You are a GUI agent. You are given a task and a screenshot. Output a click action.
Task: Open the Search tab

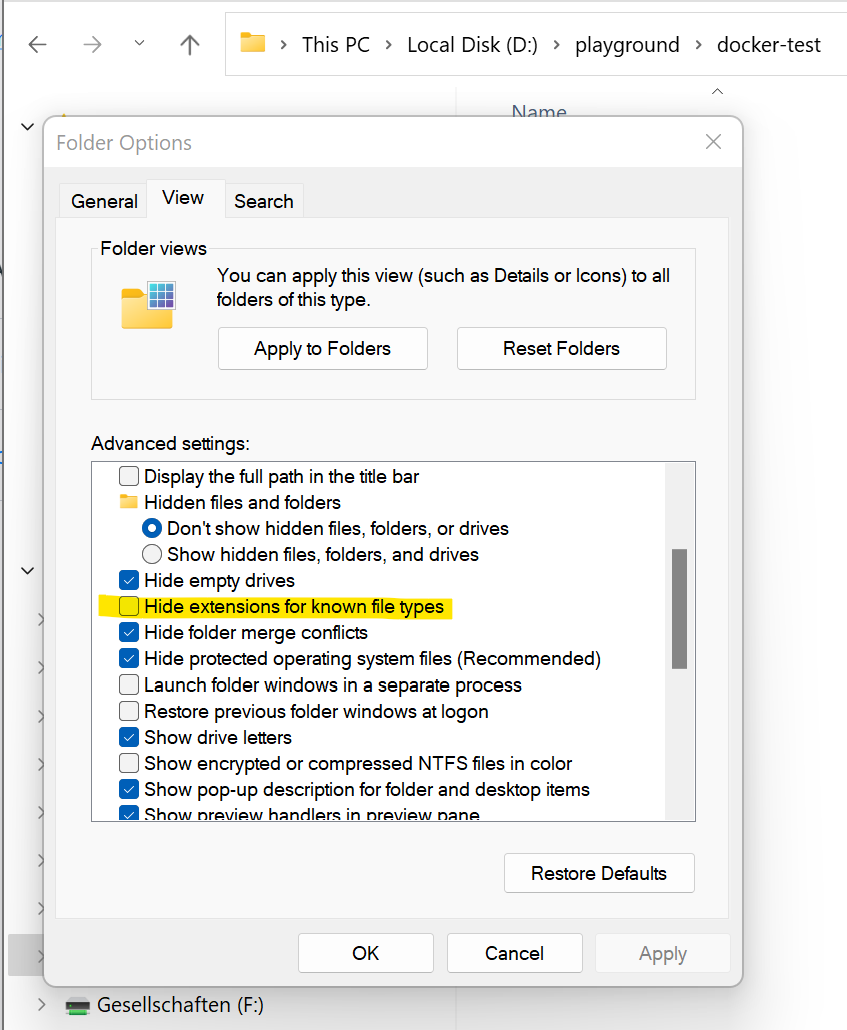(x=263, y=201)
